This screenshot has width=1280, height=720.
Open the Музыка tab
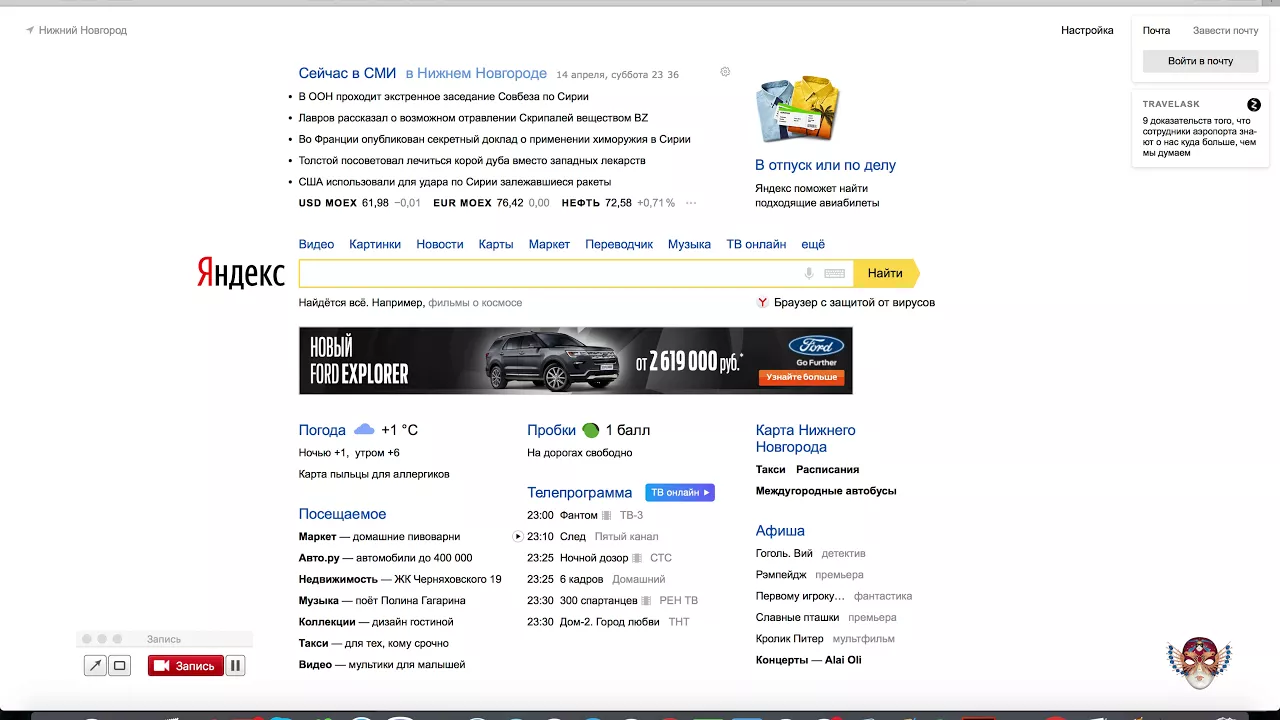[689, 244]
